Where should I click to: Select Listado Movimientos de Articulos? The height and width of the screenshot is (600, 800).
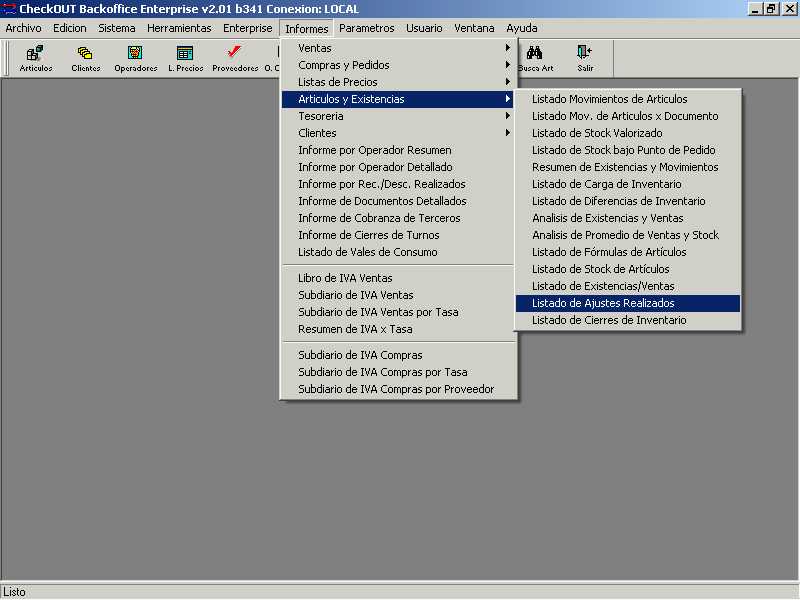coord(628,99)
